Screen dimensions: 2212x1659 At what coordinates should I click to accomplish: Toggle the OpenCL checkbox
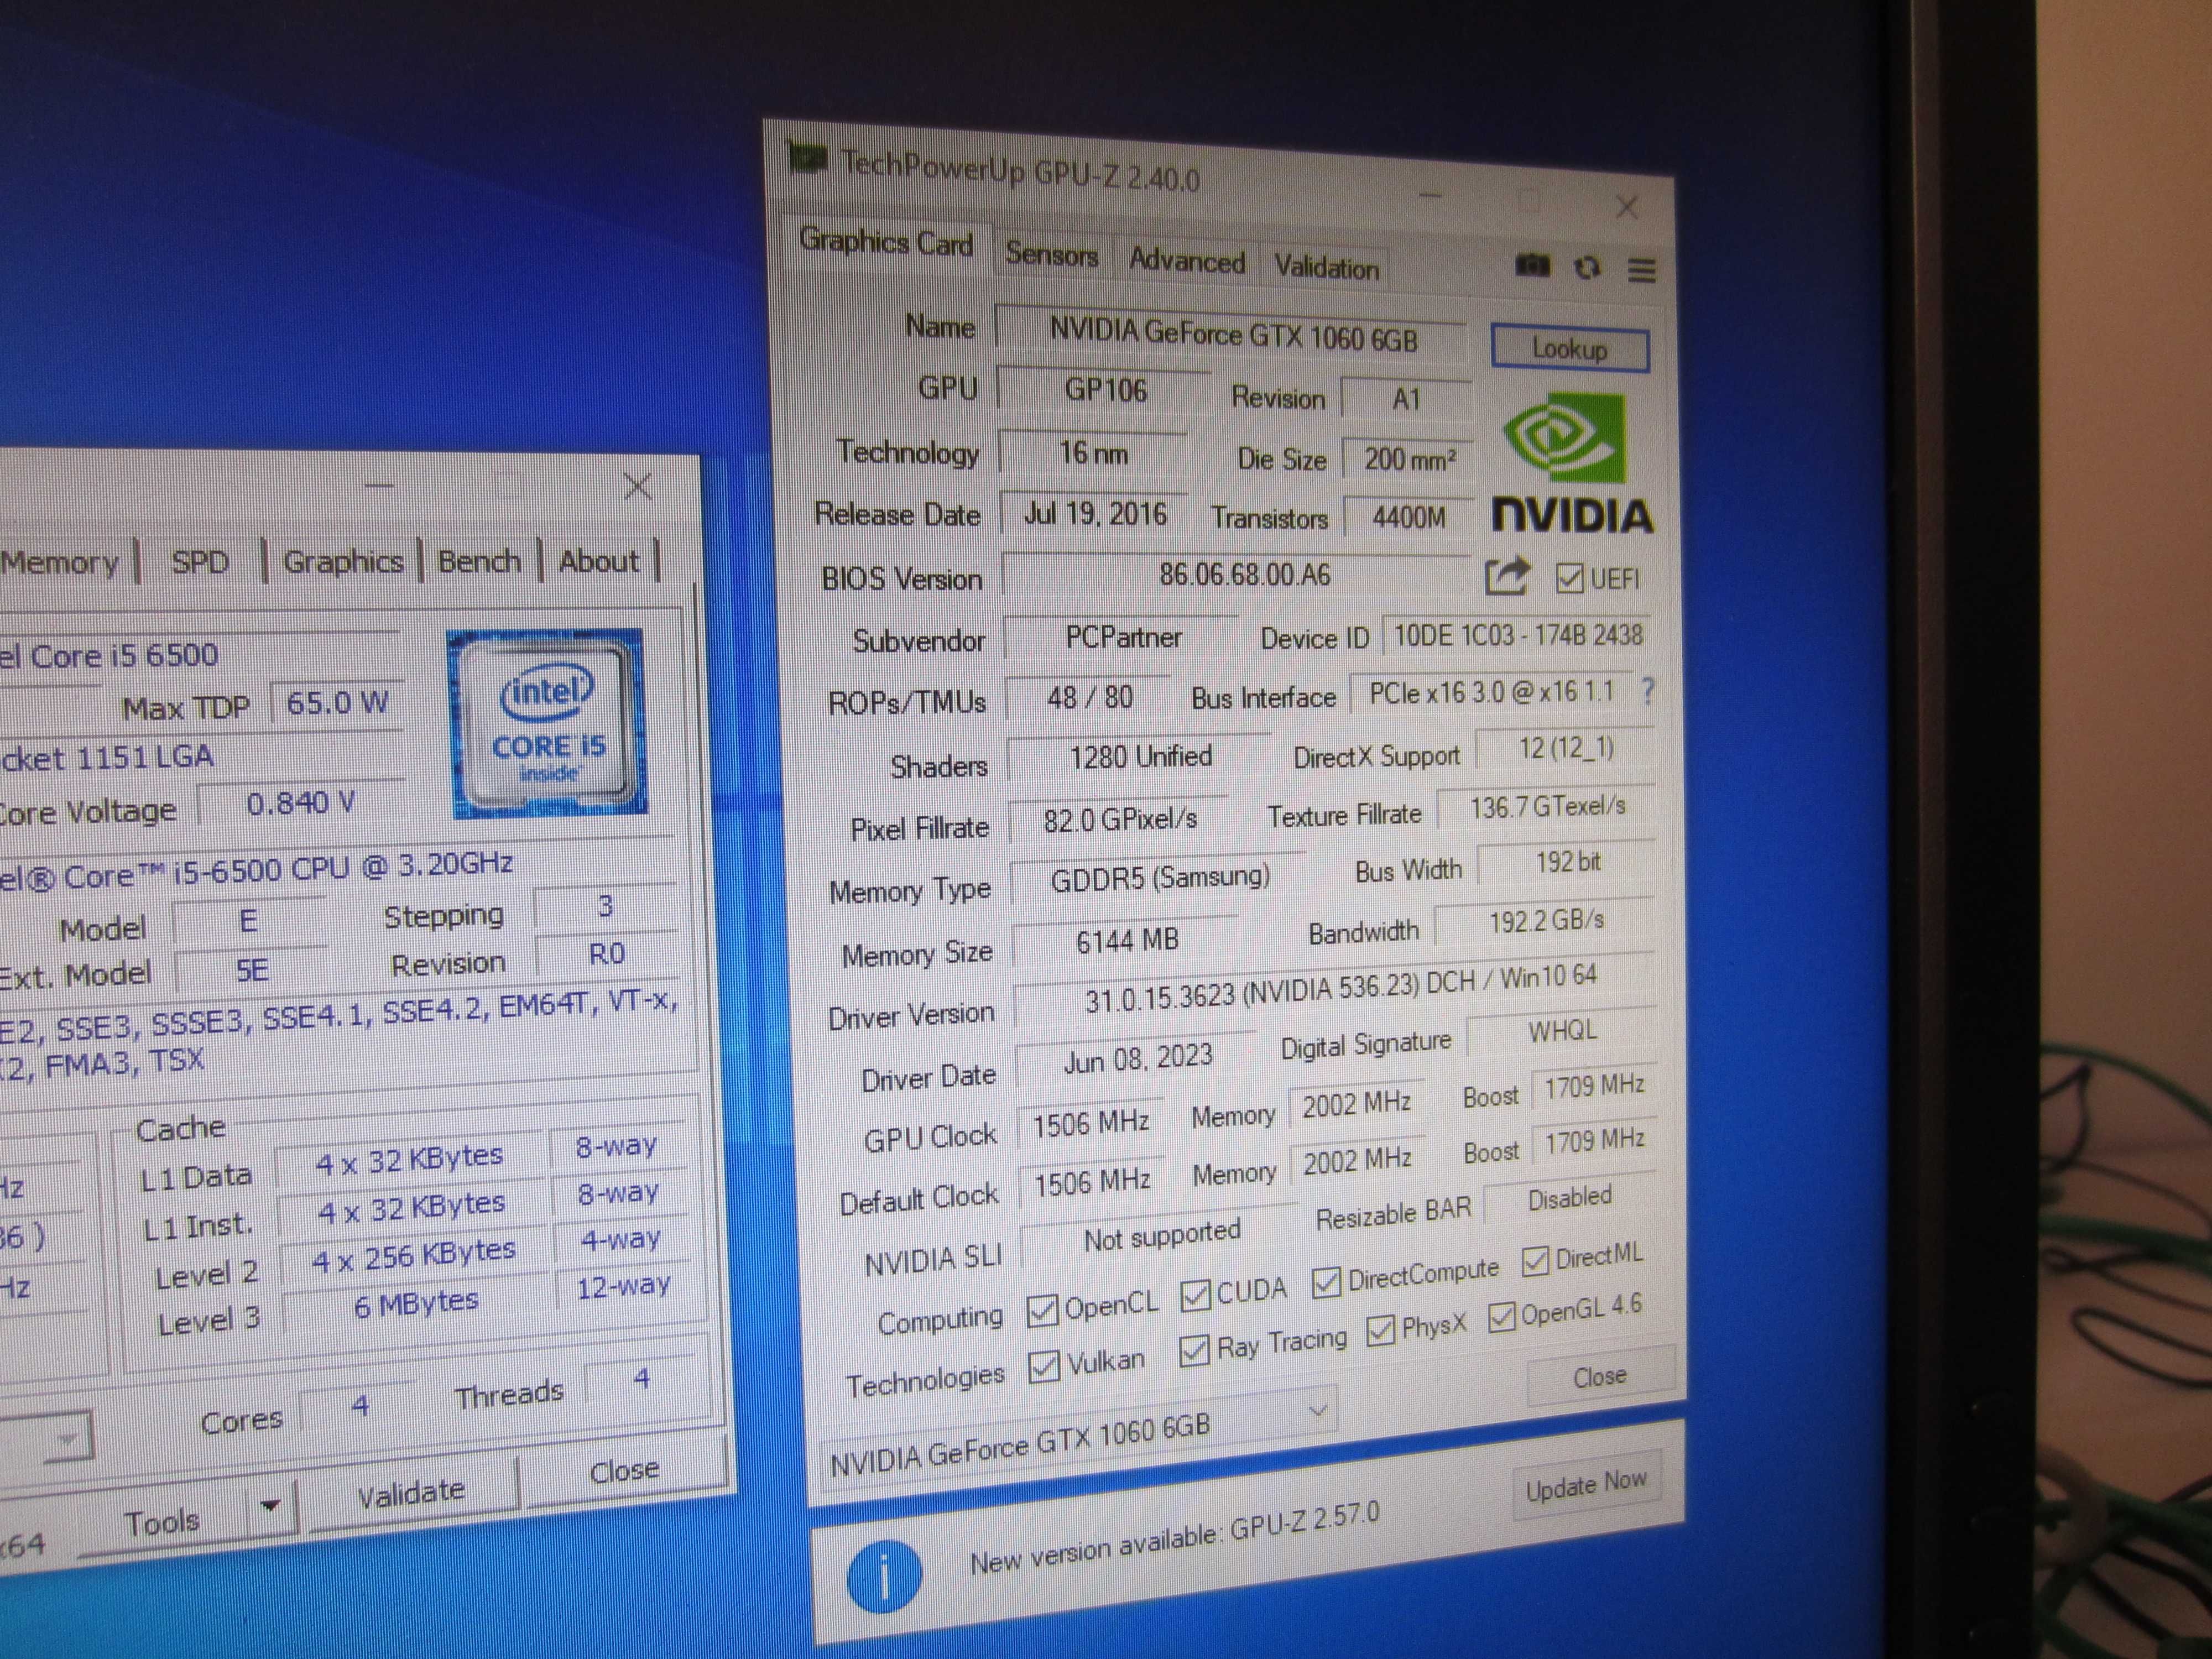[x=1042, y=1310]
